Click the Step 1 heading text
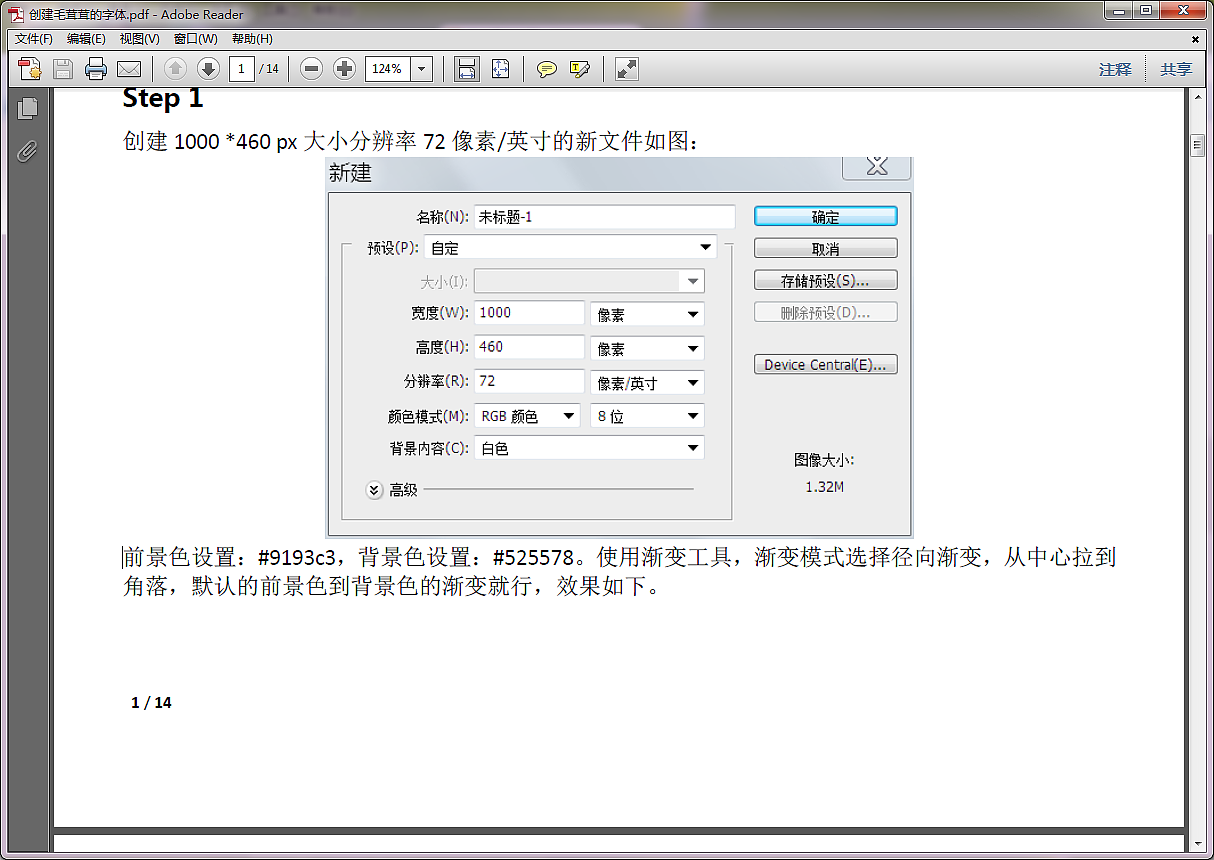Image resolution: width=1214 pixels, height=860 pixels. point(163,99)
